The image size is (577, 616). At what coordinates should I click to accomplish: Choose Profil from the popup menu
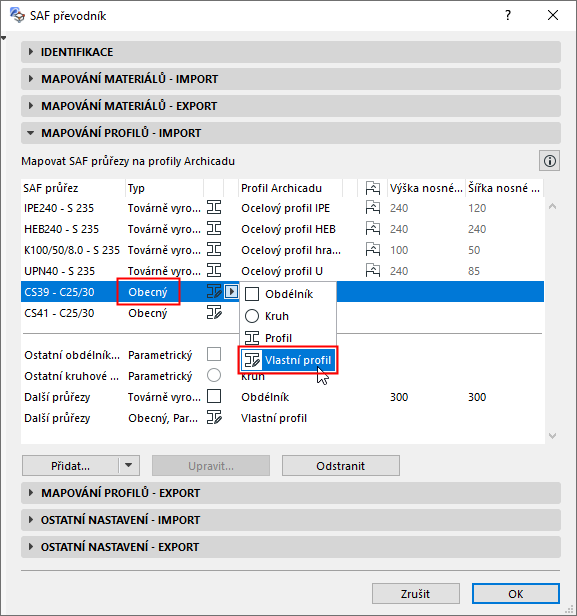pos(288,338)
